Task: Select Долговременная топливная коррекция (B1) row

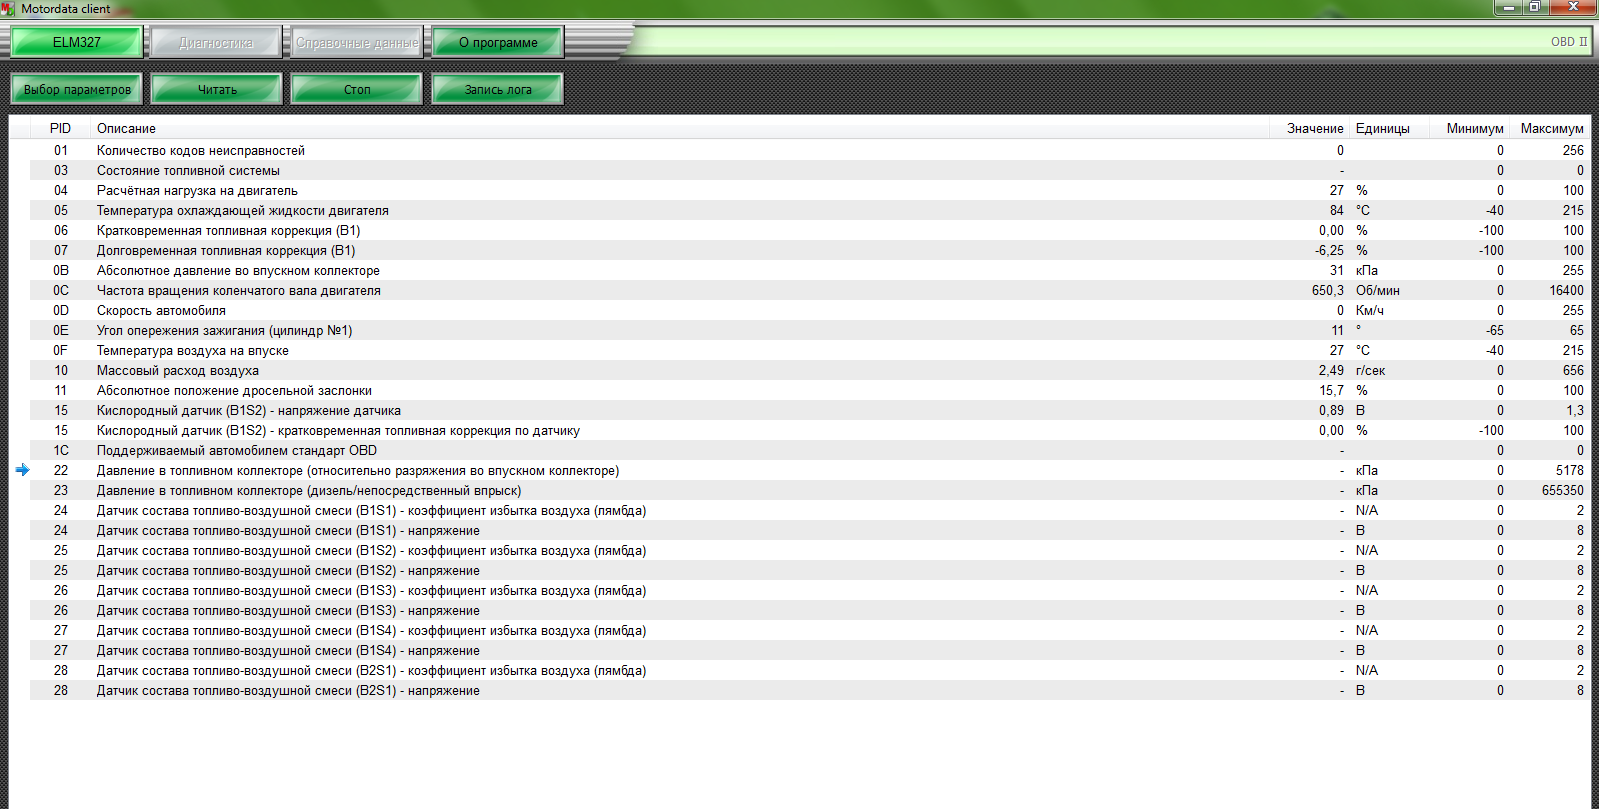Action: 810,250
